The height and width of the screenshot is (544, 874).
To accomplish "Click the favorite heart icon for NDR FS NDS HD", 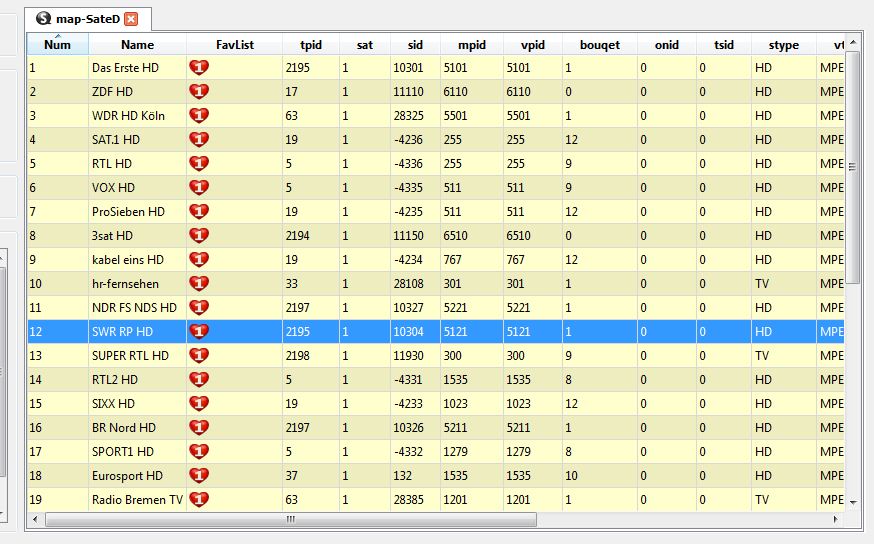I will tap(199, 307).
